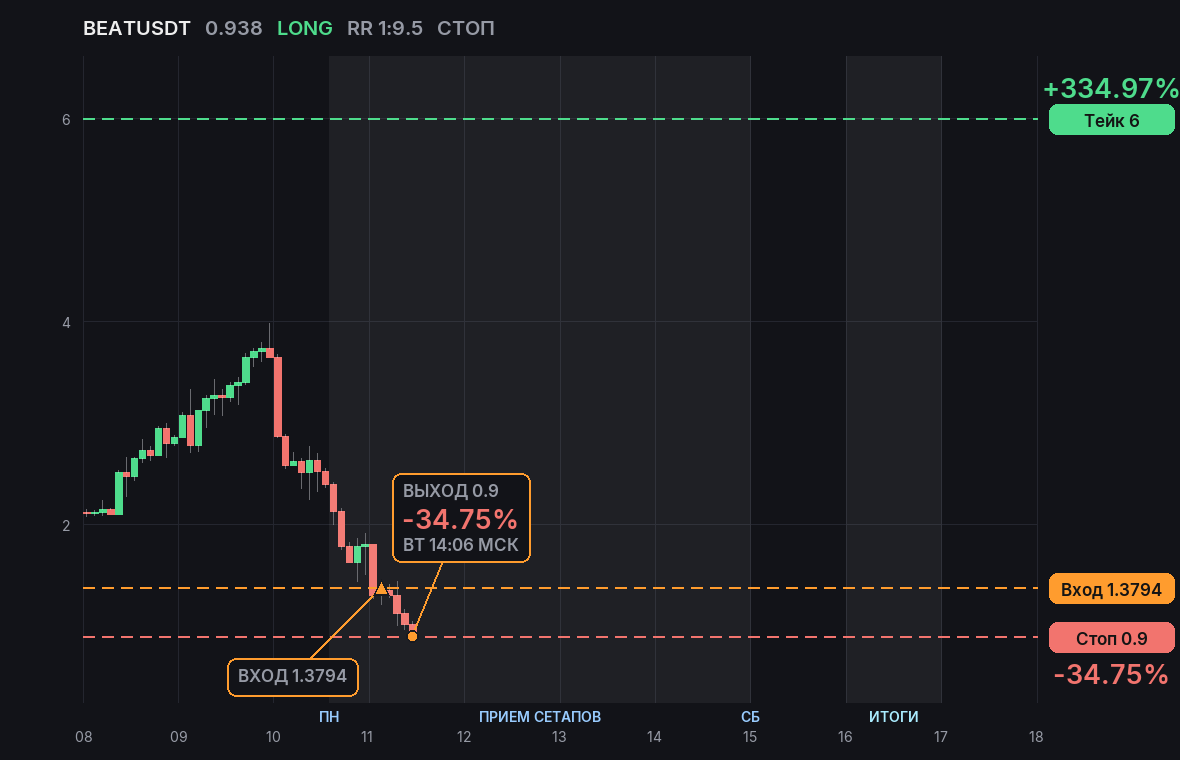1180x760 pixels.
Task: Select the ПН timeline label
Action: pos(329,716)
